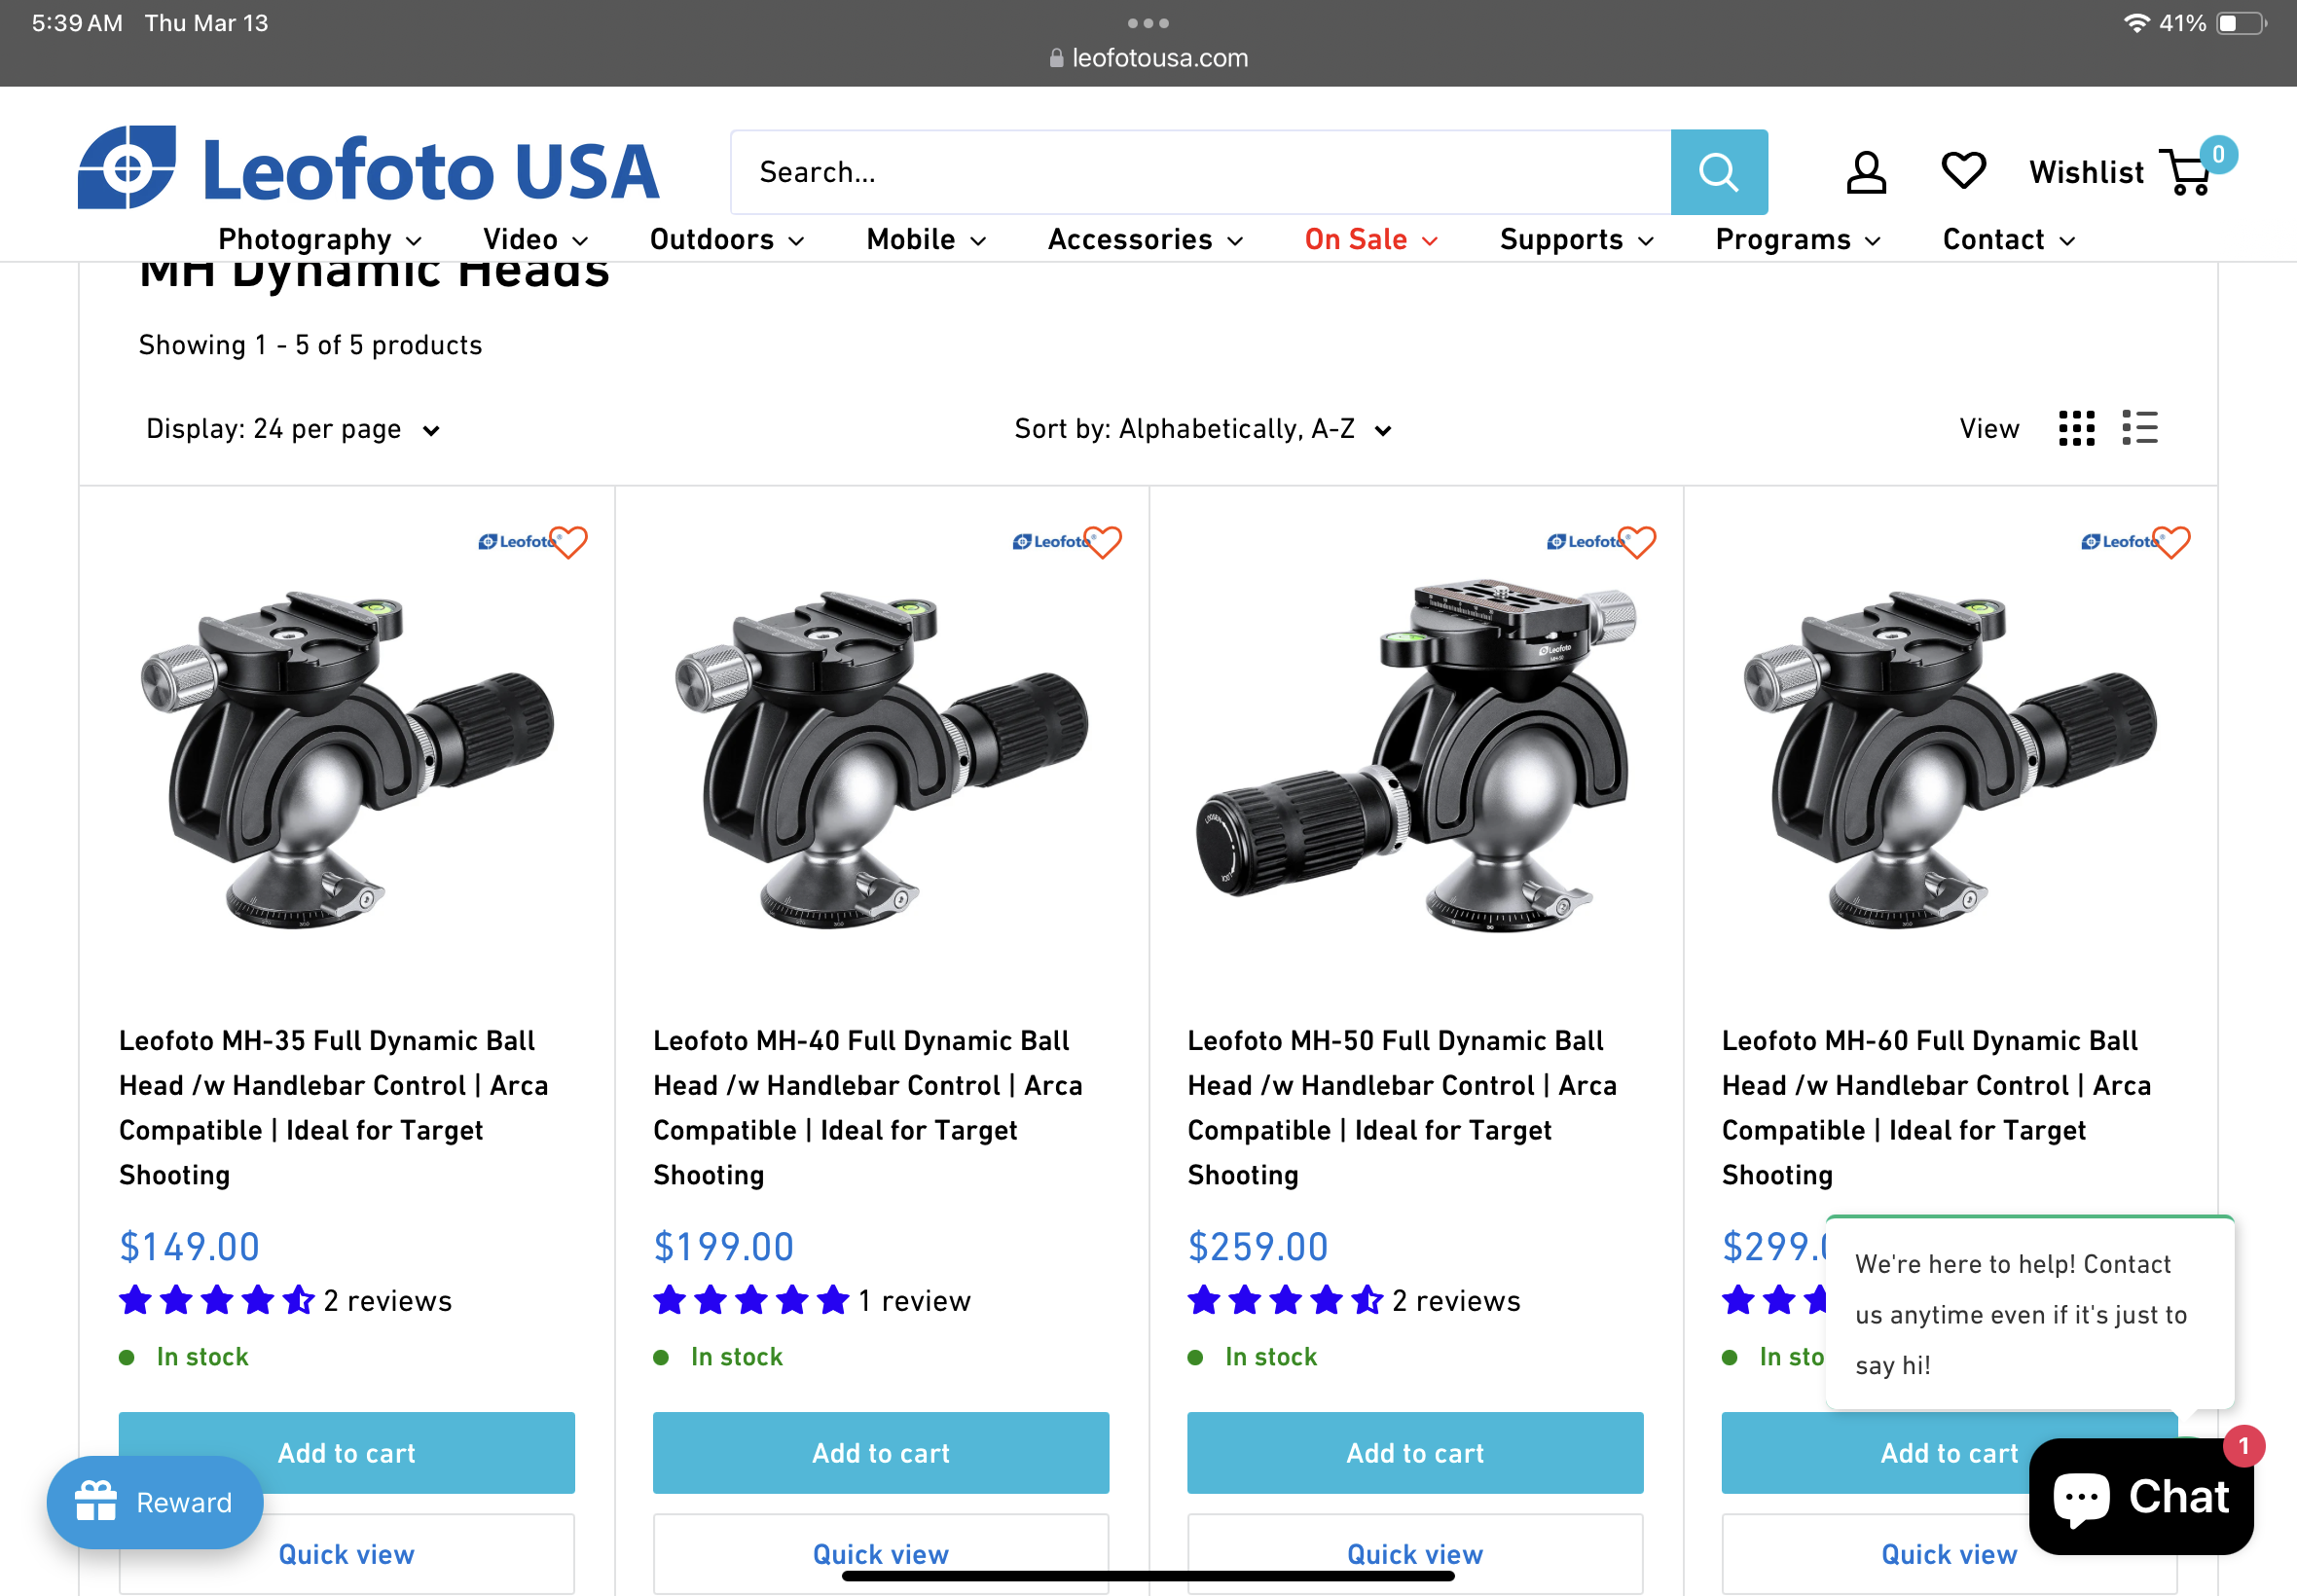Click the search magnifier button

coord(1718,172)
